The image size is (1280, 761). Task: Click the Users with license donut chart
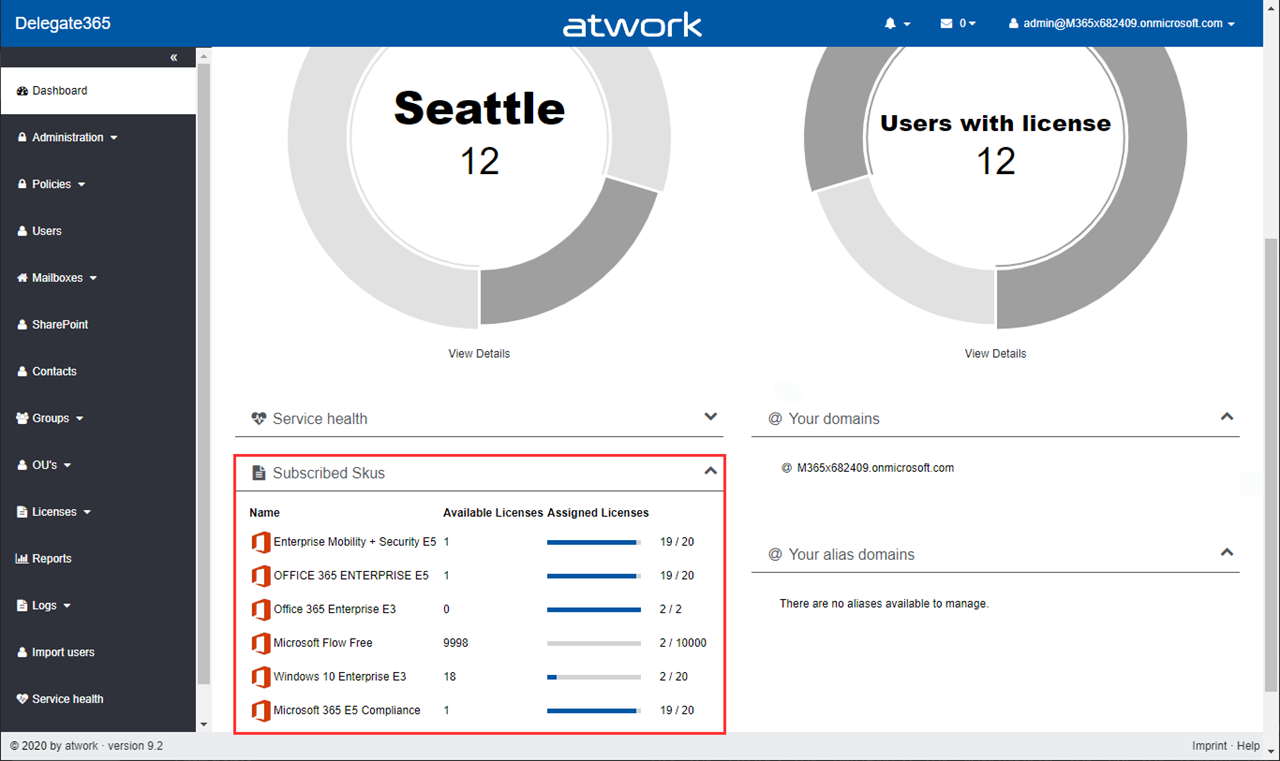pyautogui.click(x=995, y=188)
